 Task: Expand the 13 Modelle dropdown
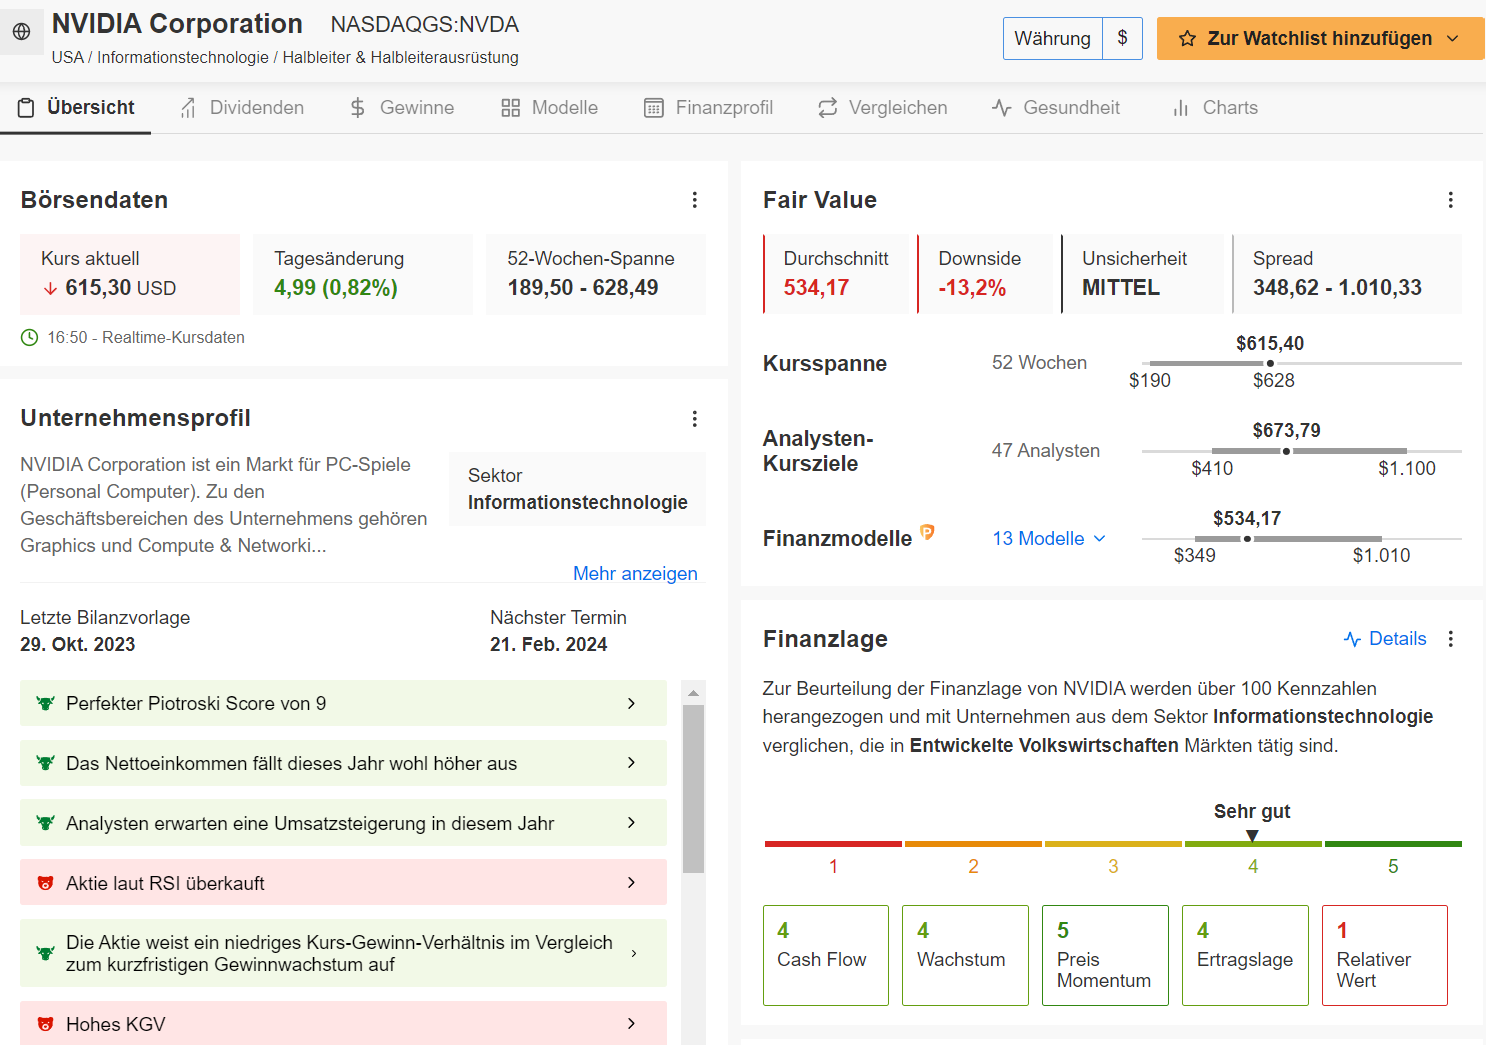1050,539
